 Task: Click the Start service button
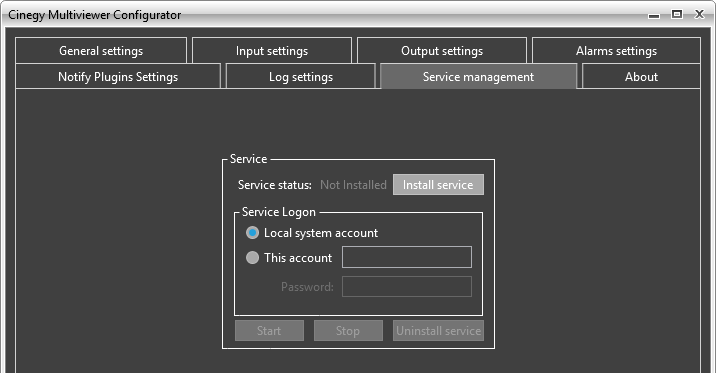coord(269,331)
